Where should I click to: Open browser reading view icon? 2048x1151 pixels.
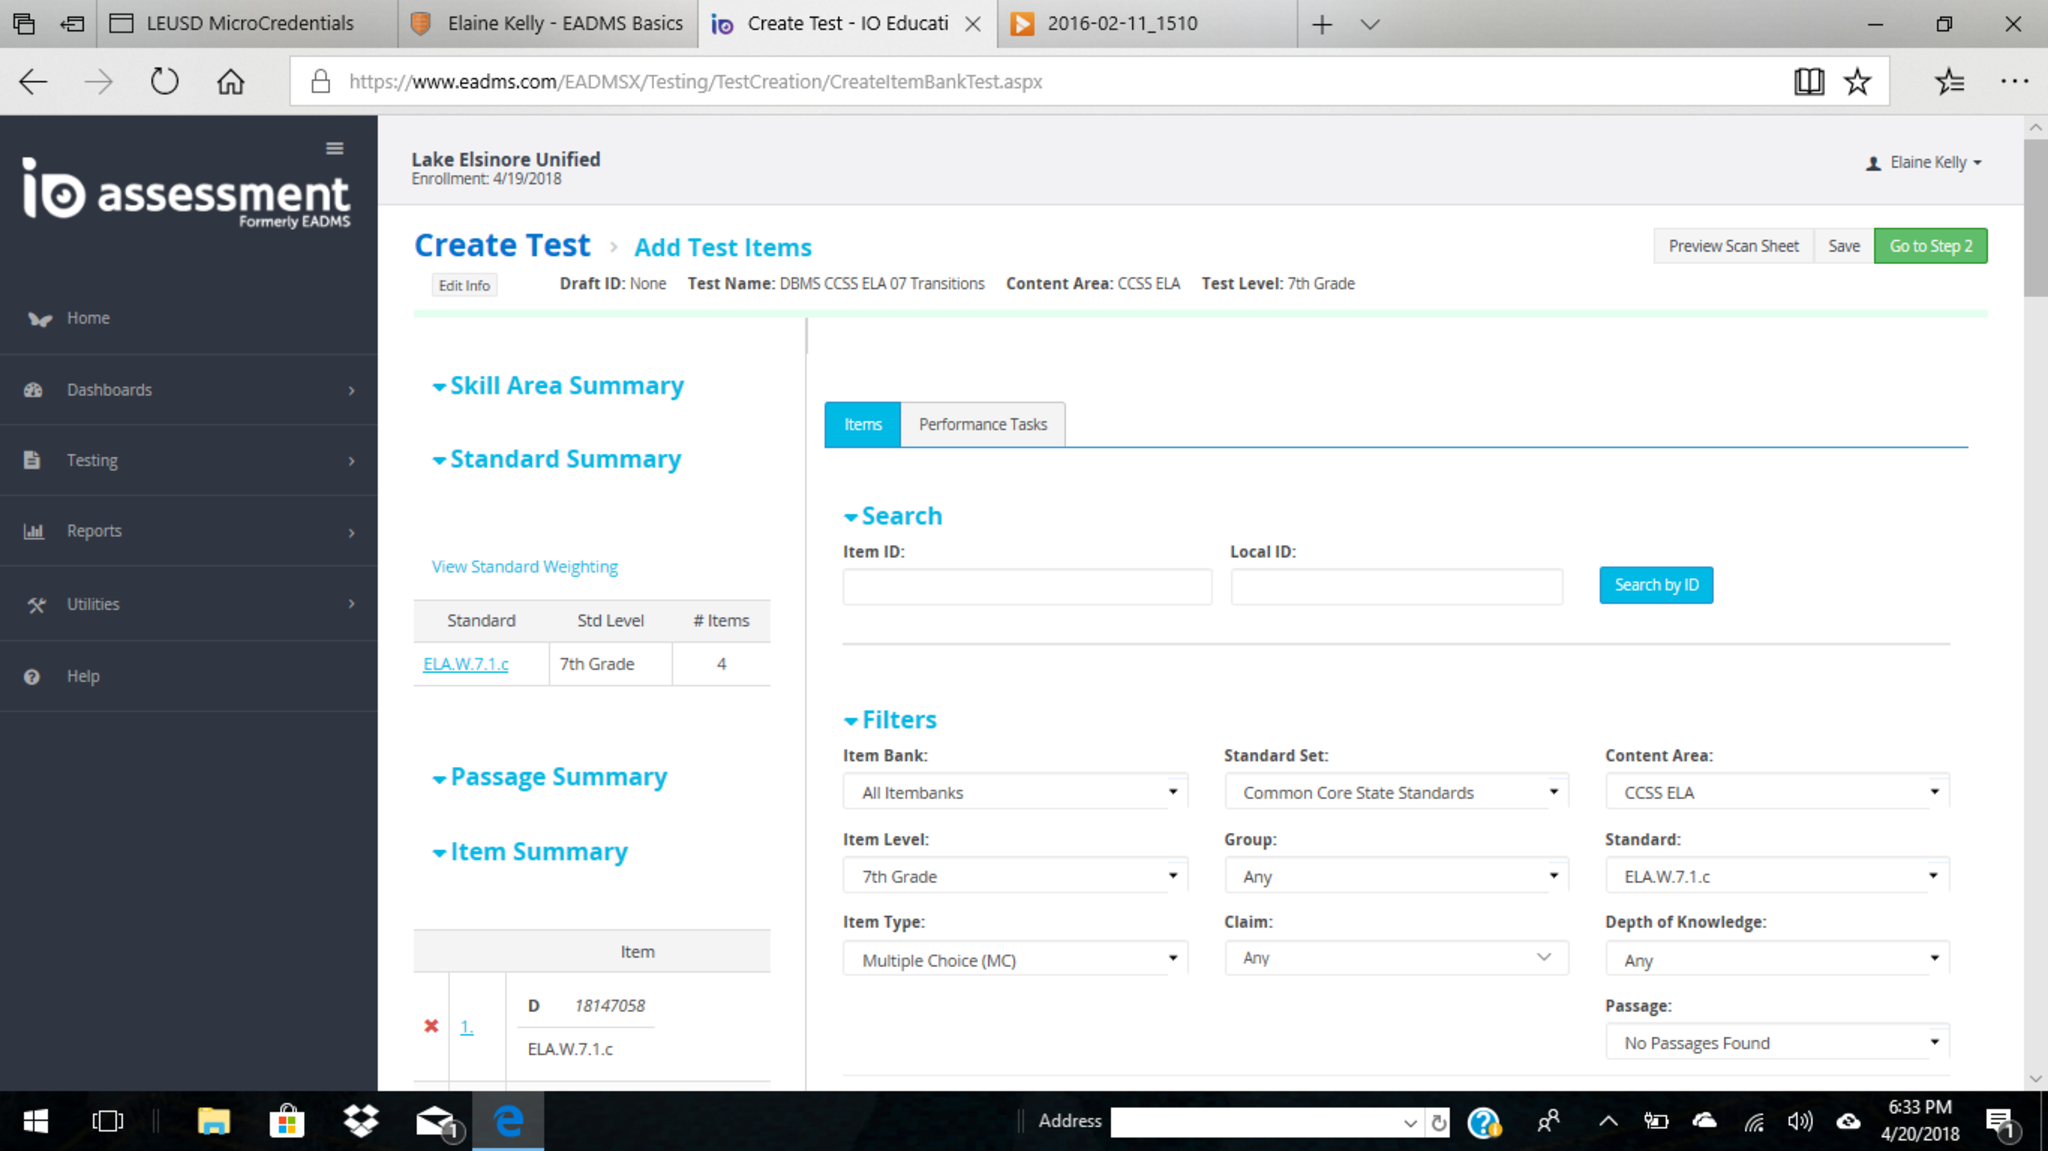tap(1808, 82)
